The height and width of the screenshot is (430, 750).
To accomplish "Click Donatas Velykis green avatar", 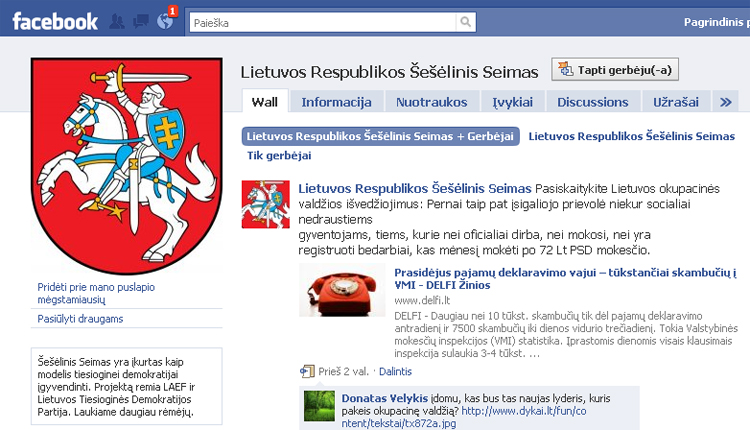I will pyautogui.click(x=320, y=406).
